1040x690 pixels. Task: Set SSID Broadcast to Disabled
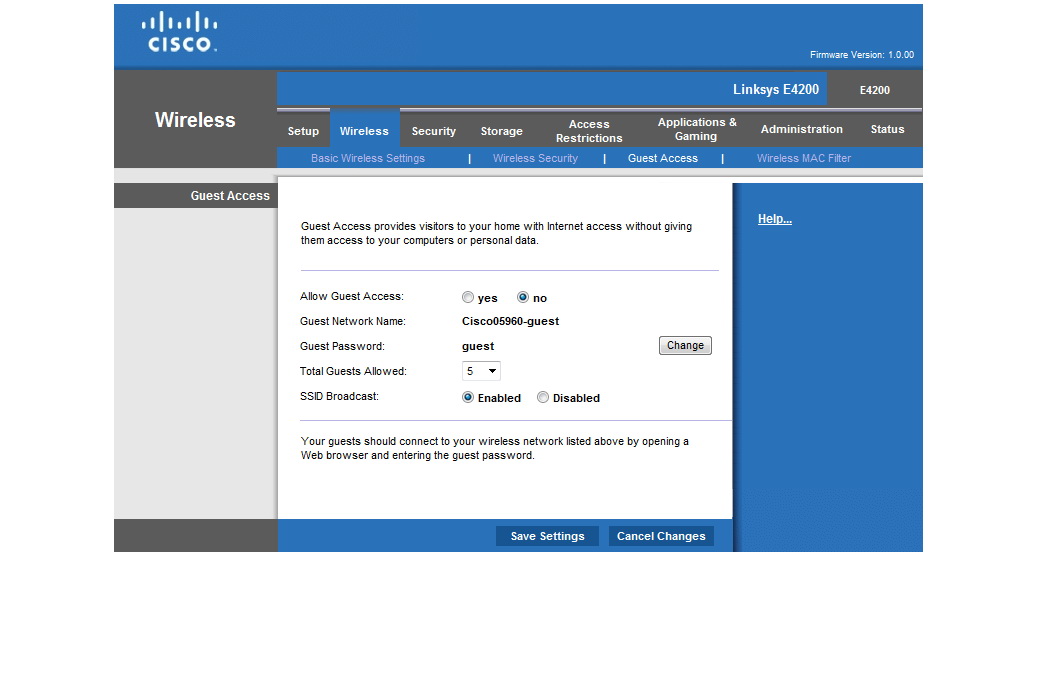[543, 398]
